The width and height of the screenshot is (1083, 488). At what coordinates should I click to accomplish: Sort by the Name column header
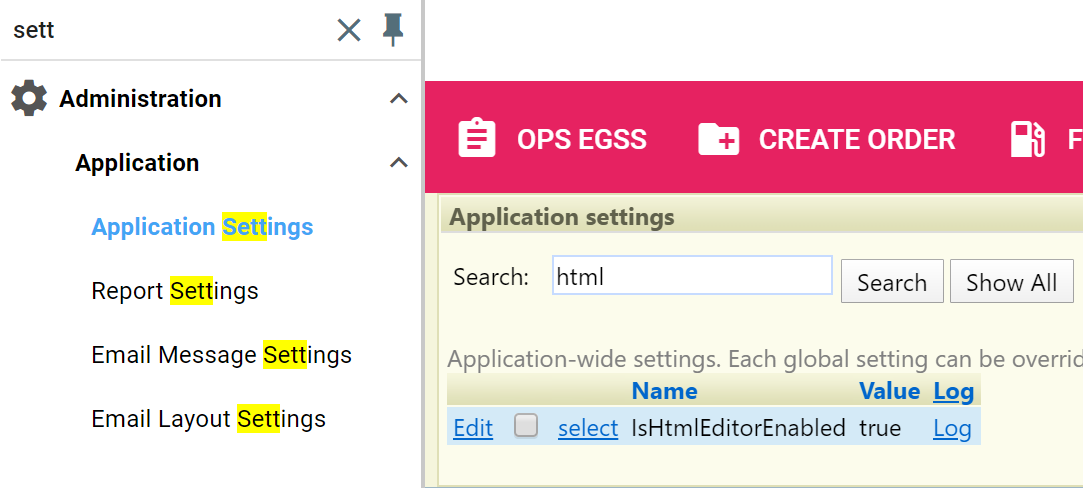tap(664, 391)
